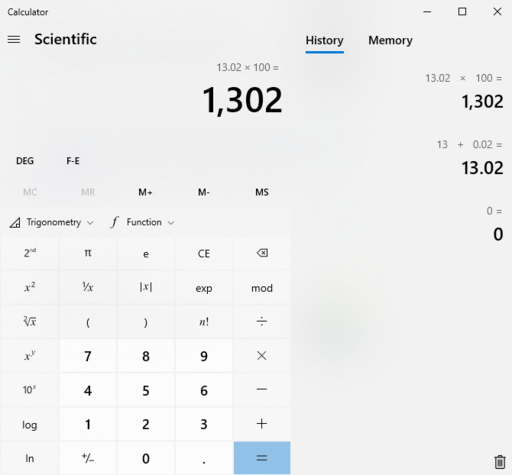
Task: Toggle sign with +/- key
Action: click(x=88, y=458)
